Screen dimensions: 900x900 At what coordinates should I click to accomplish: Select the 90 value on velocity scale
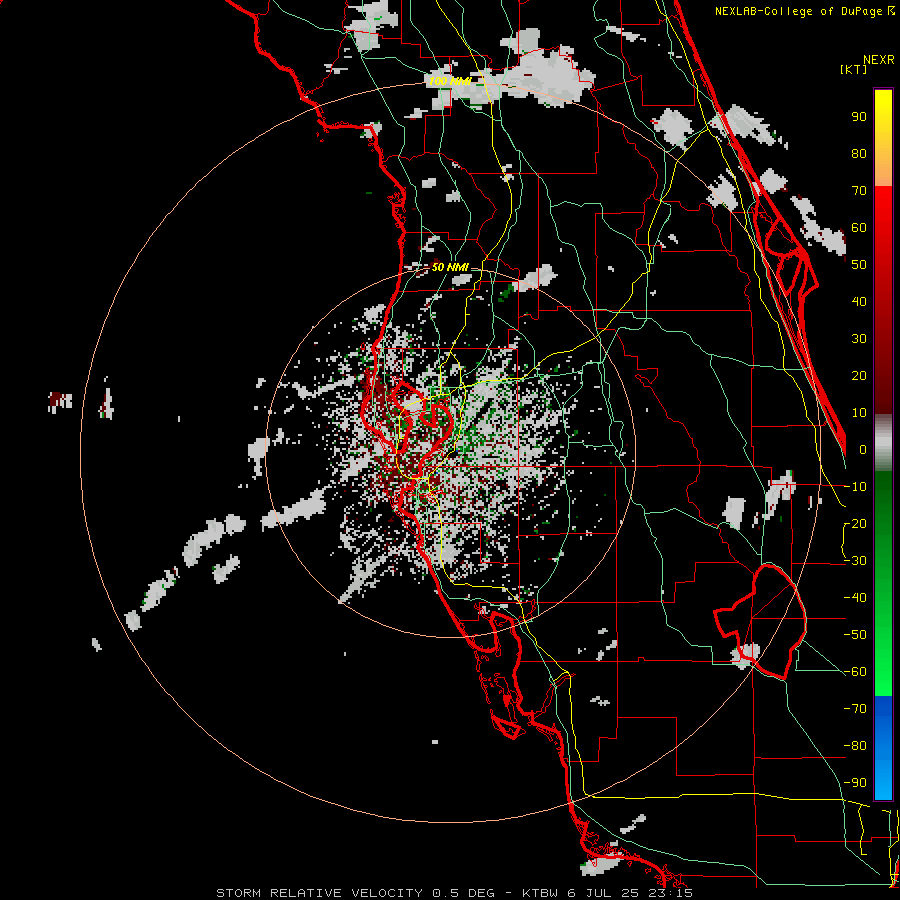click(x=859, y=117)
